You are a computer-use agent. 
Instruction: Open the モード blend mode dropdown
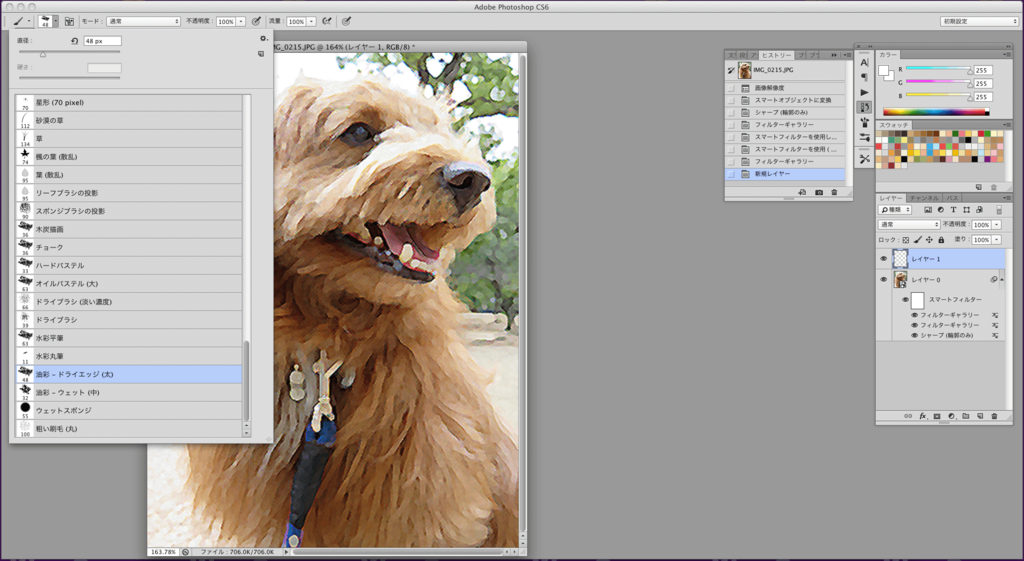click(144, 21)
